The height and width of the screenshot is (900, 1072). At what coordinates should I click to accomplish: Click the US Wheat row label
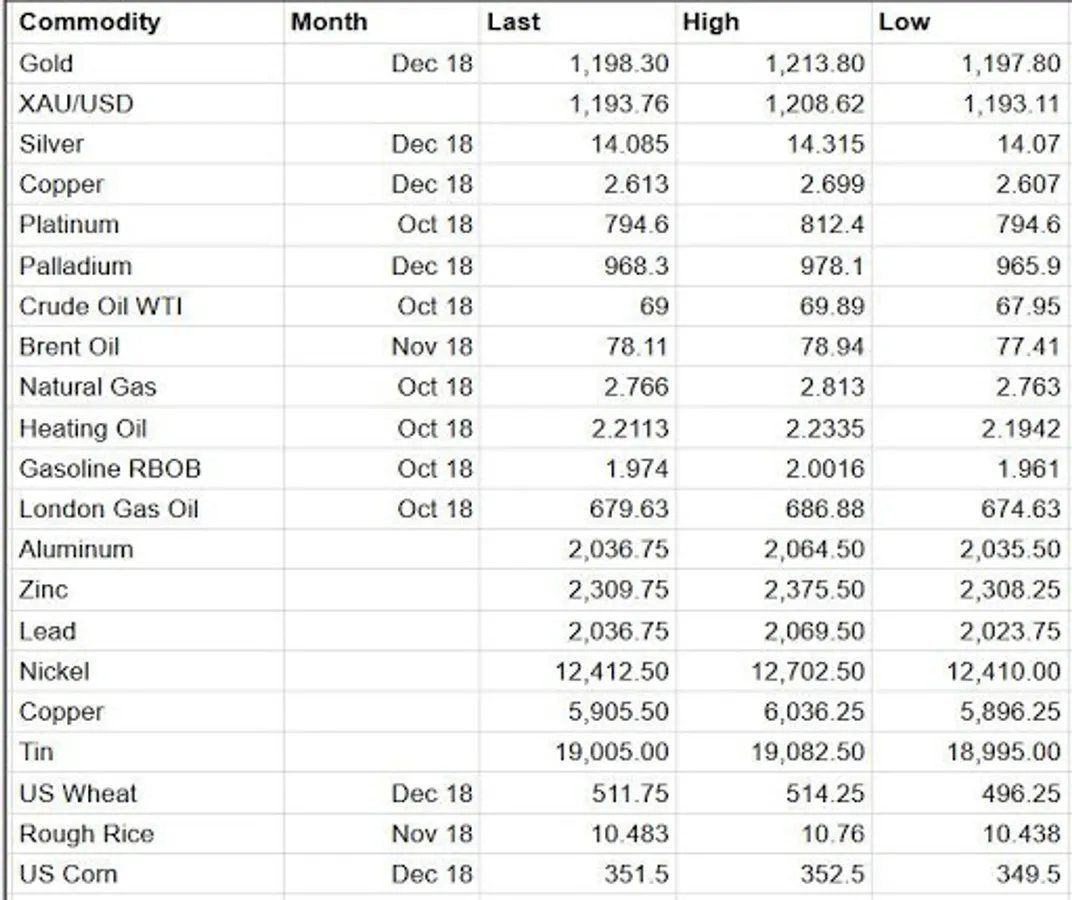point(78,793)
